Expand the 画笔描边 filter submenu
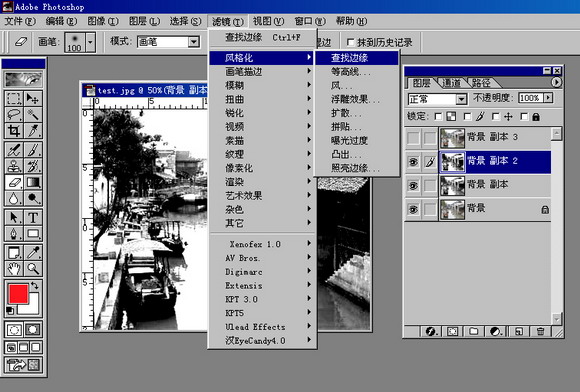The width and height of the screenshot is (580, 392). click(x=262, y=71)
